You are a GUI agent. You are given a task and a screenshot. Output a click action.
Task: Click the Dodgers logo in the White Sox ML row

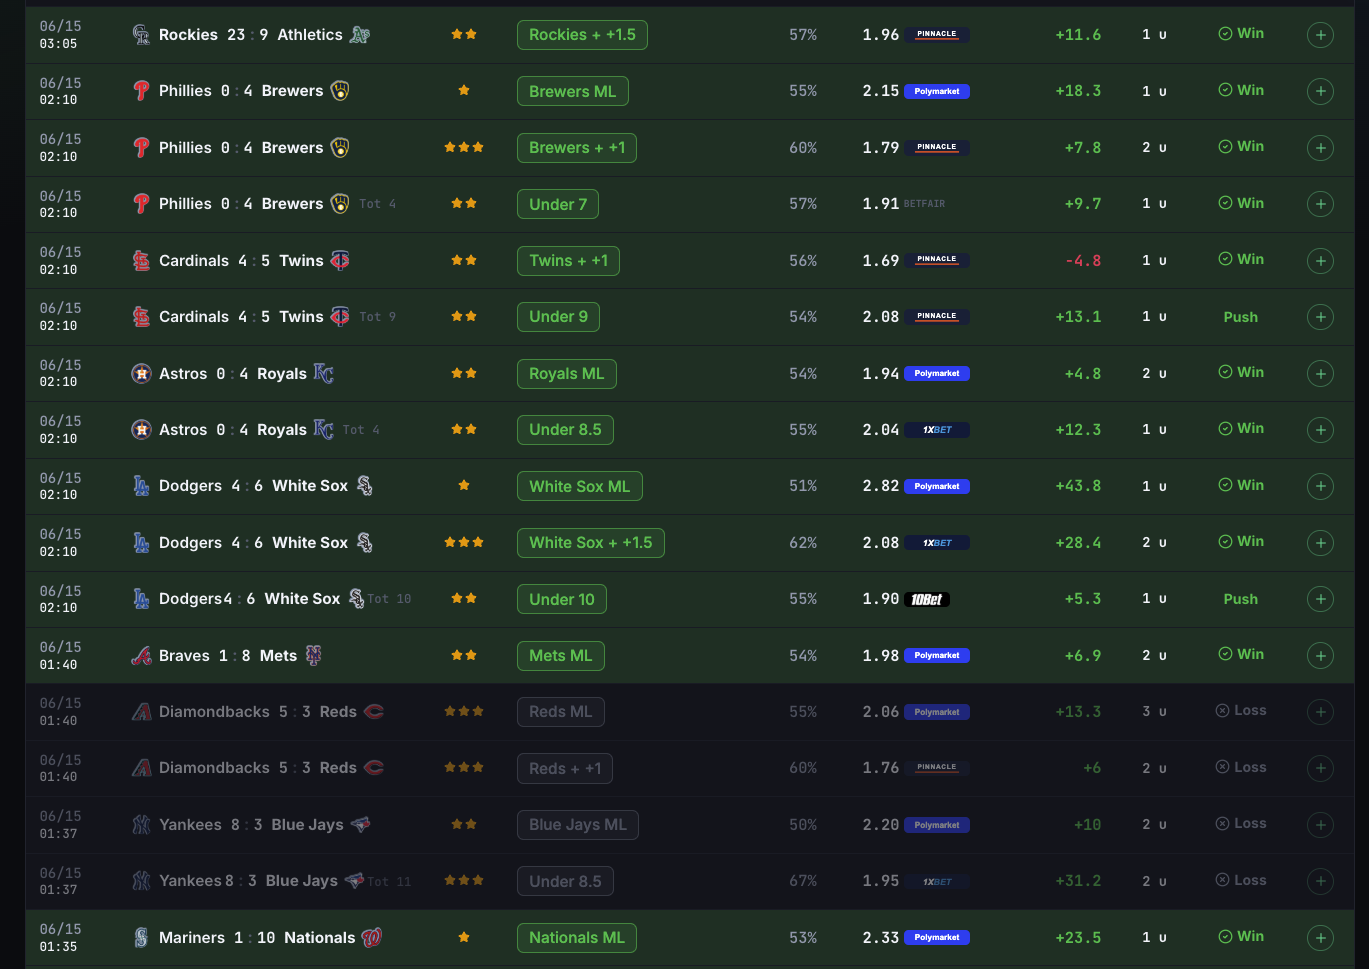141,486
